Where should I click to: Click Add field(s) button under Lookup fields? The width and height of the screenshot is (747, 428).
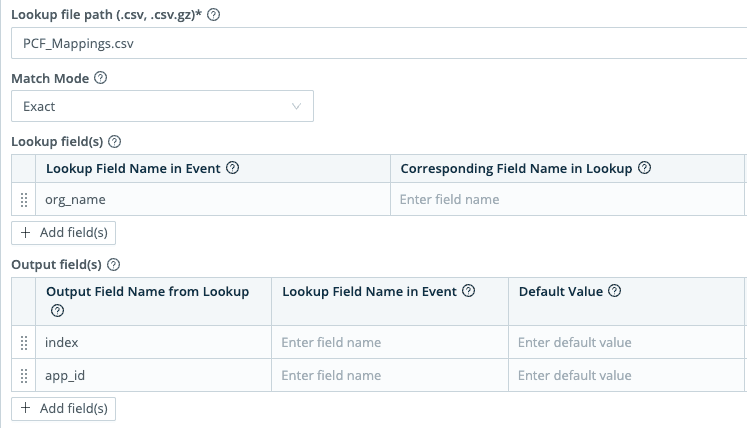pyautogui.click(x=63, y=232)
